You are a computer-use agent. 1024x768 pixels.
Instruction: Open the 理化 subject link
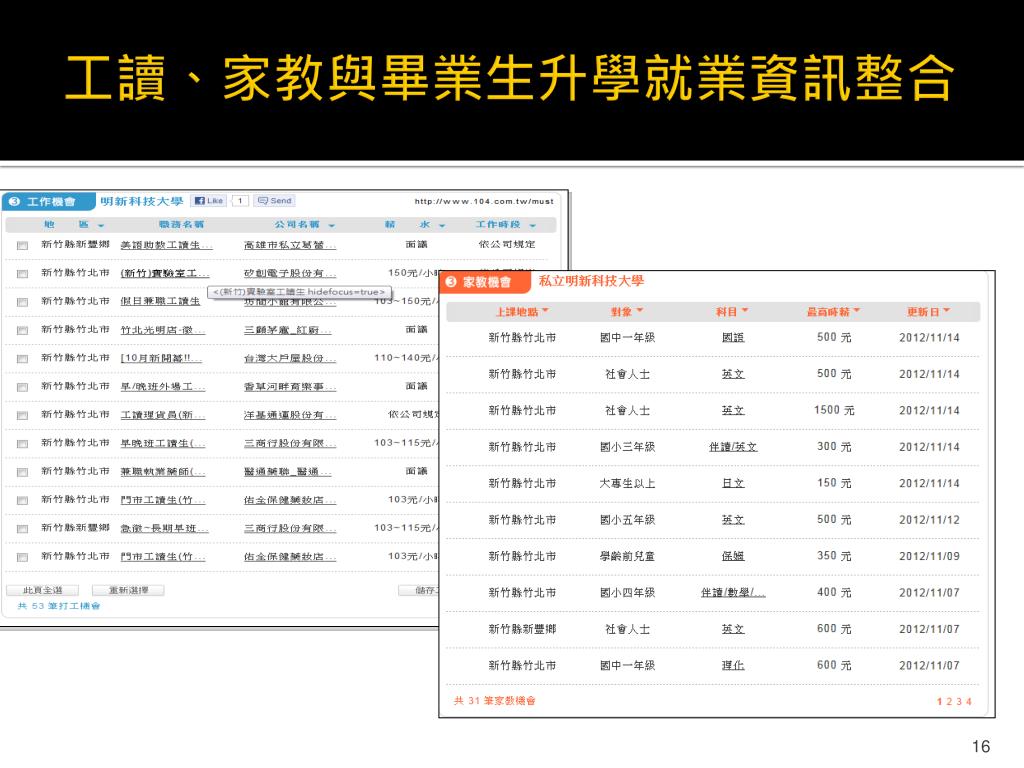(733, 665)
